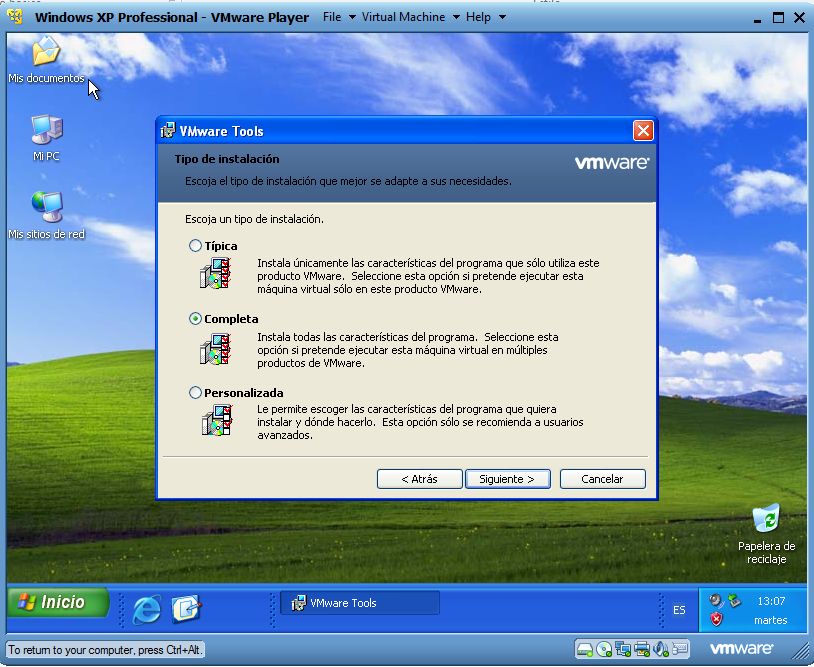This screenshot has height=667, width=814.
Task: Select the Personalizada installation option
Action: (x=196, y=393)
